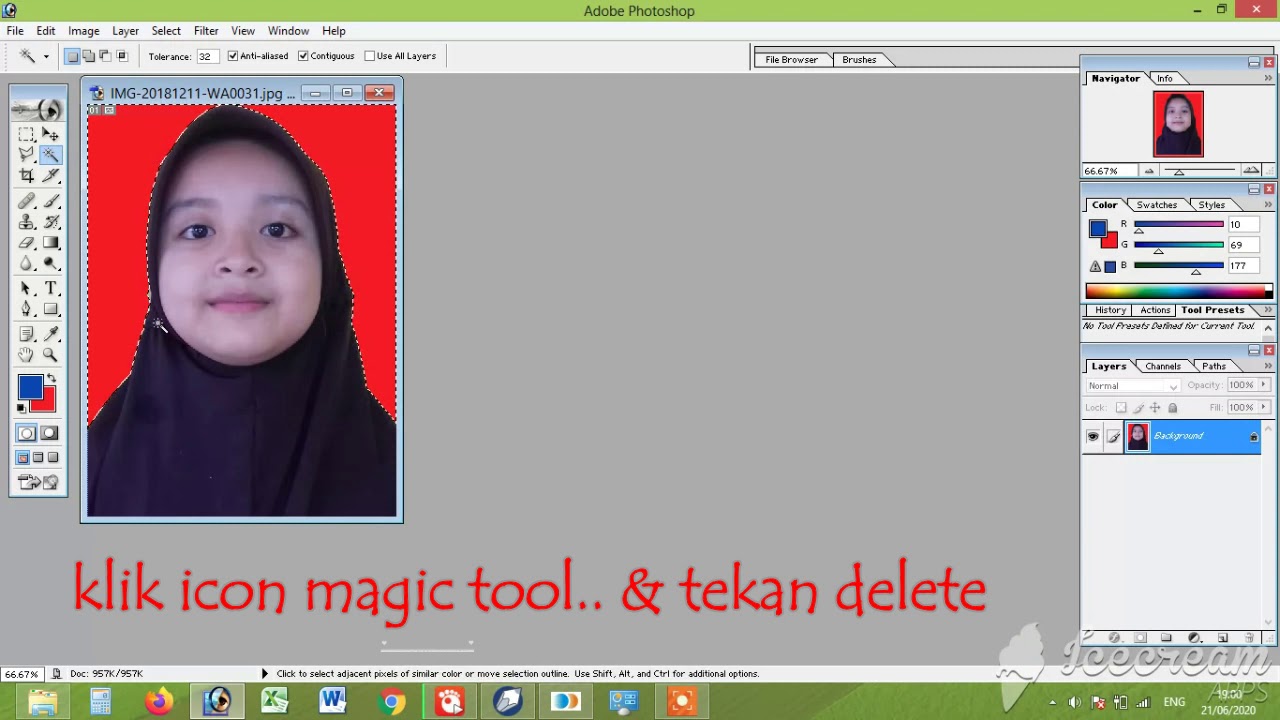Screen dimensions: 1280x720
Task: Open the layer Opacity arrow
Action: click(x=1264, y=385)
